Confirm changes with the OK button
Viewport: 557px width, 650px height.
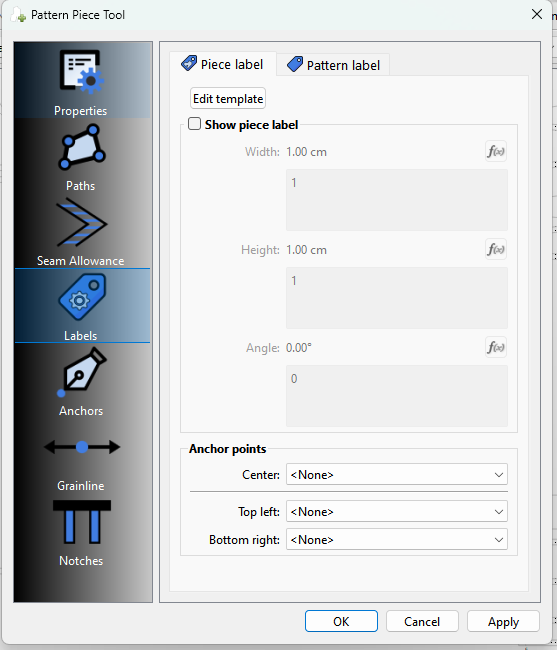(x=341, y=621)
